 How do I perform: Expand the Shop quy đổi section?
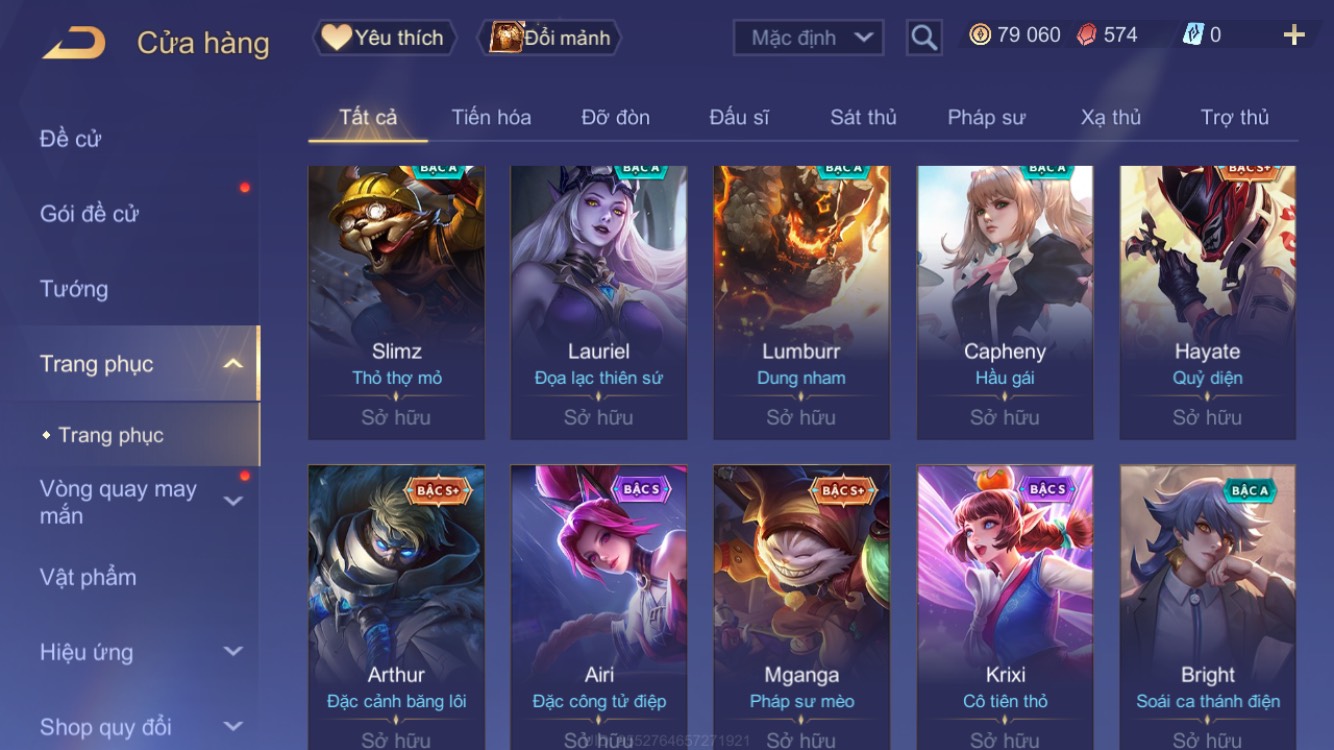coord(233,727)
